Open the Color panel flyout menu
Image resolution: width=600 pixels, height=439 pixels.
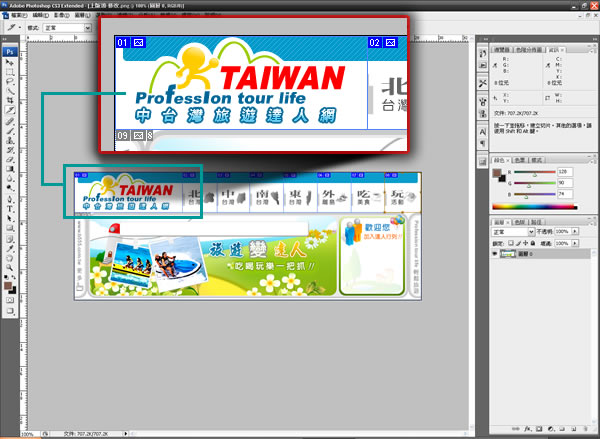tap(592, 160)
